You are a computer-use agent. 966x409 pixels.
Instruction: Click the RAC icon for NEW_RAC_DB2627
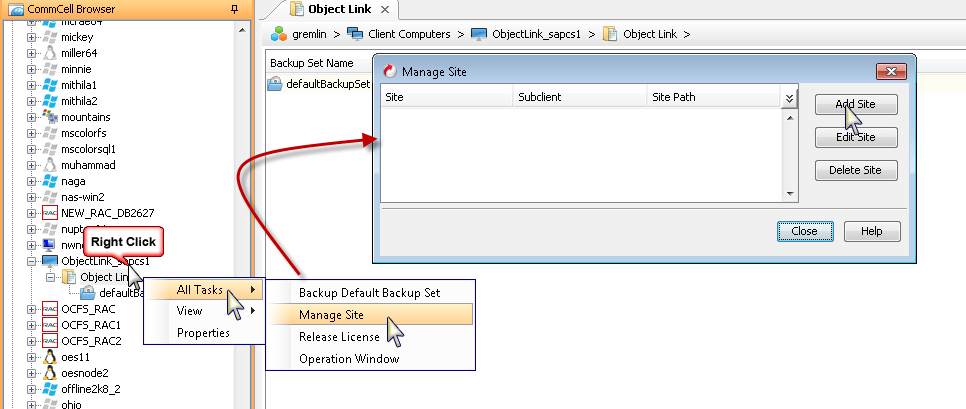click(x=50, y=213)
